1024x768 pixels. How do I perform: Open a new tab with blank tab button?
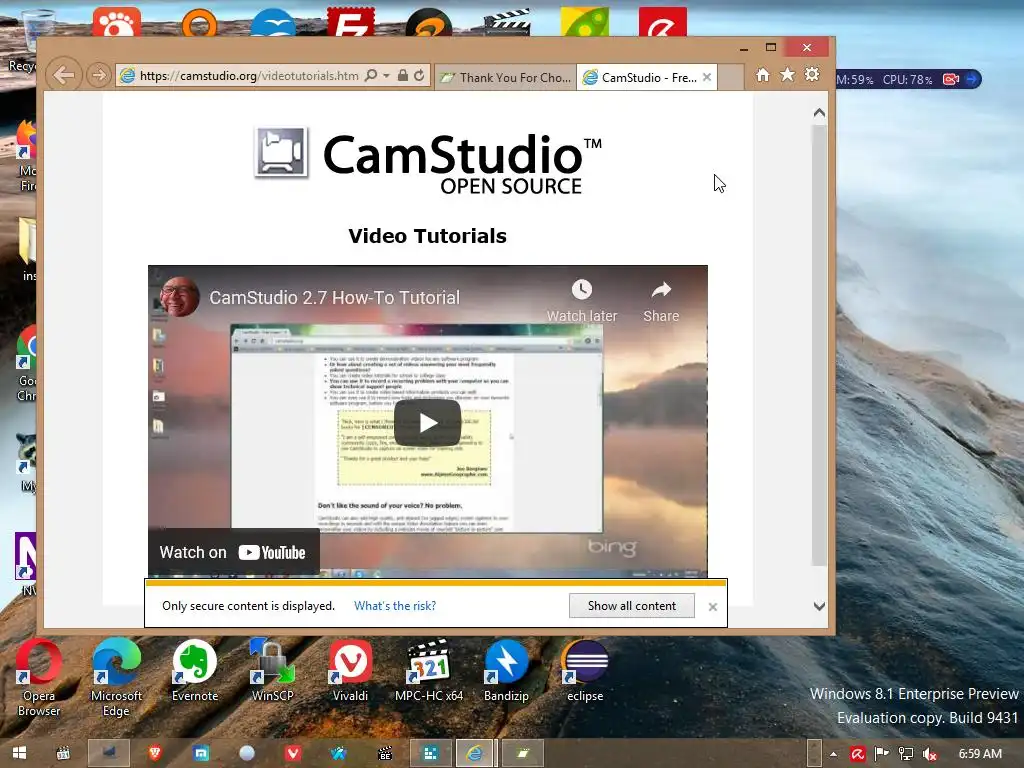731,78
